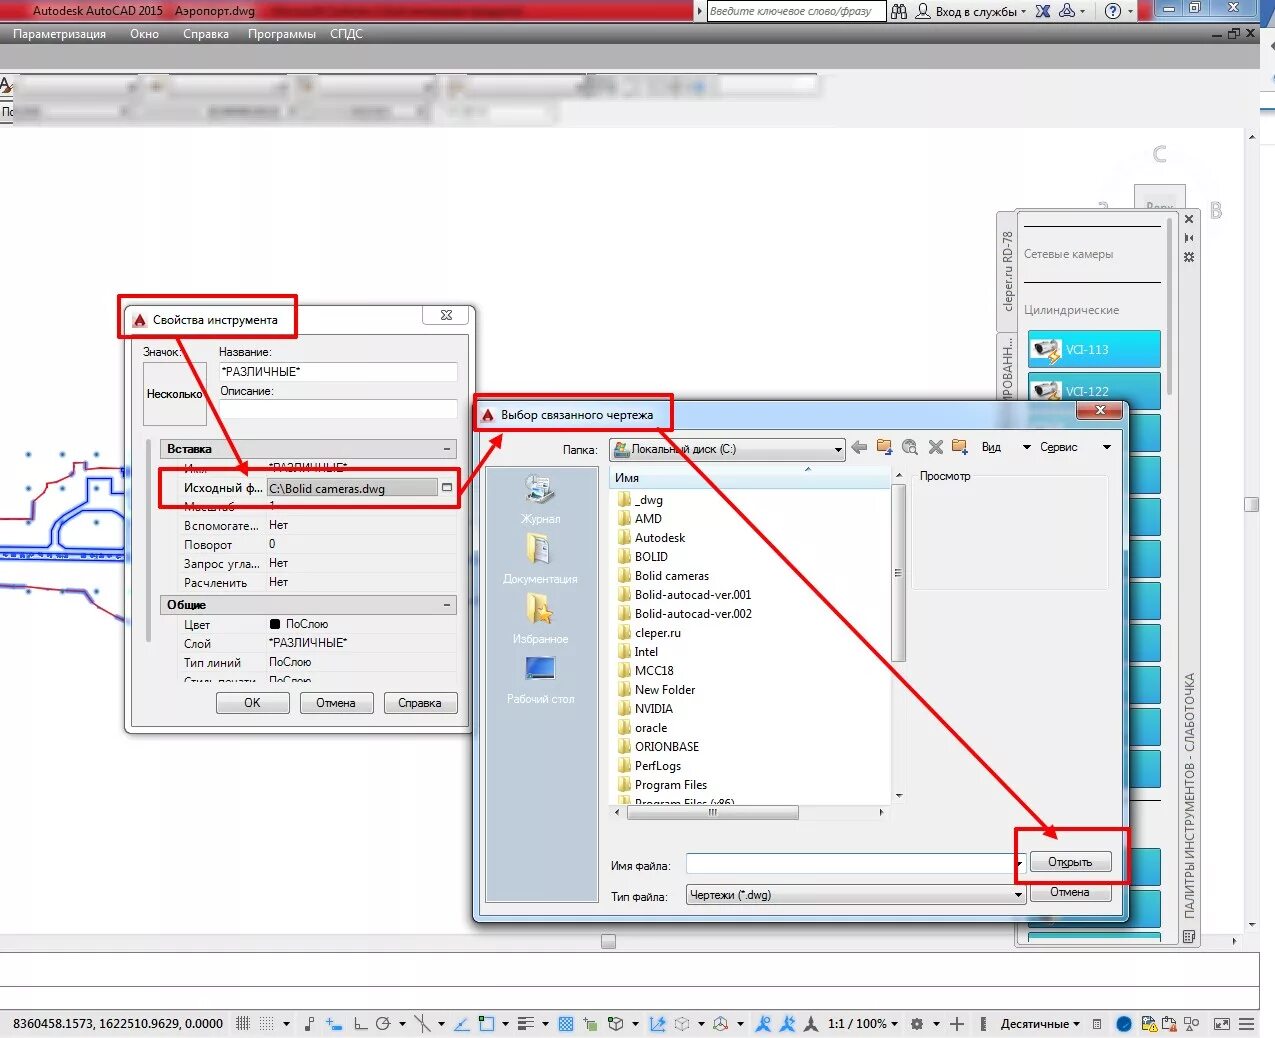
Task: Select the ORIONBASE folder
Action: (658, 747)
